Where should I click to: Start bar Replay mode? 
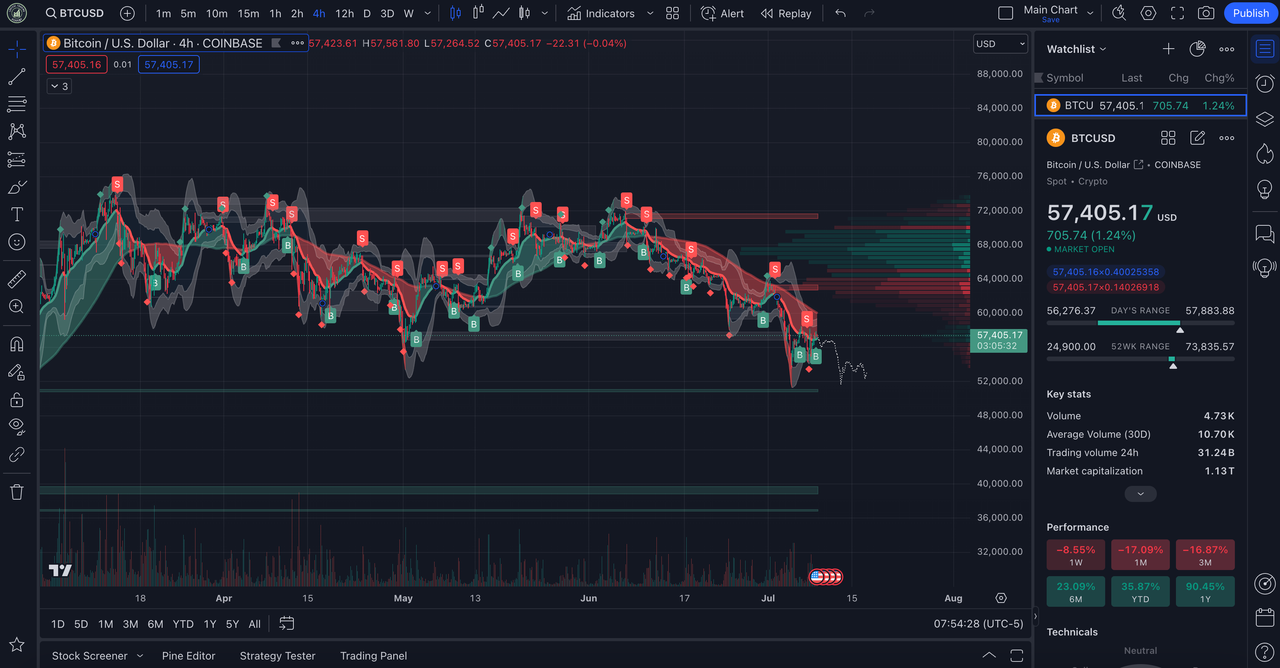pyautogui.click(x=786, y=14)
